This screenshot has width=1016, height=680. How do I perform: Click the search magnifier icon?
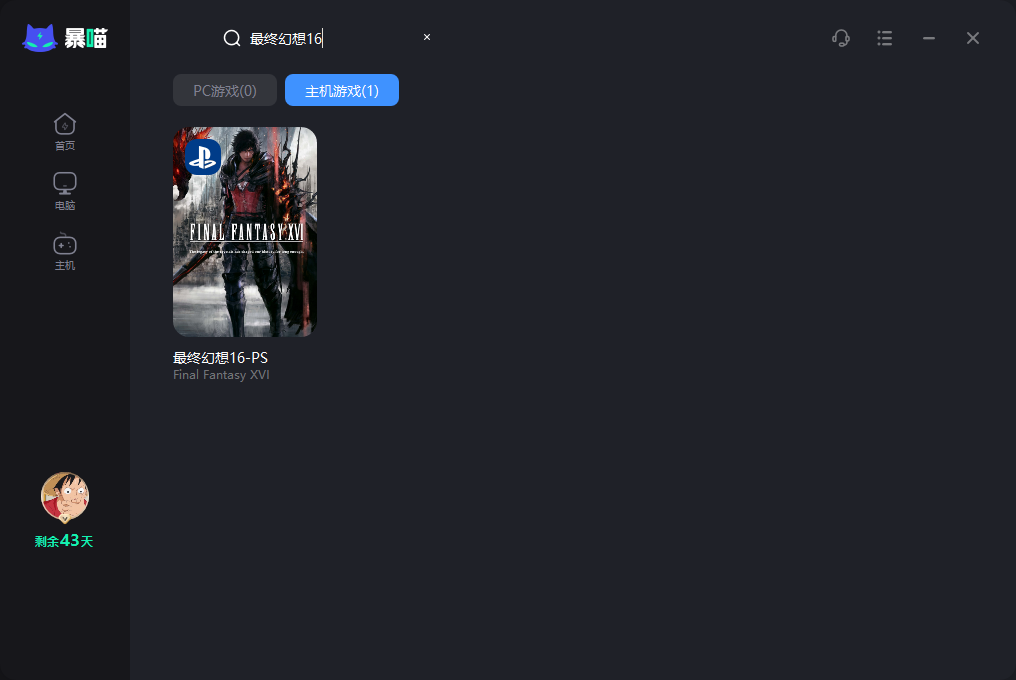(232, 38)
